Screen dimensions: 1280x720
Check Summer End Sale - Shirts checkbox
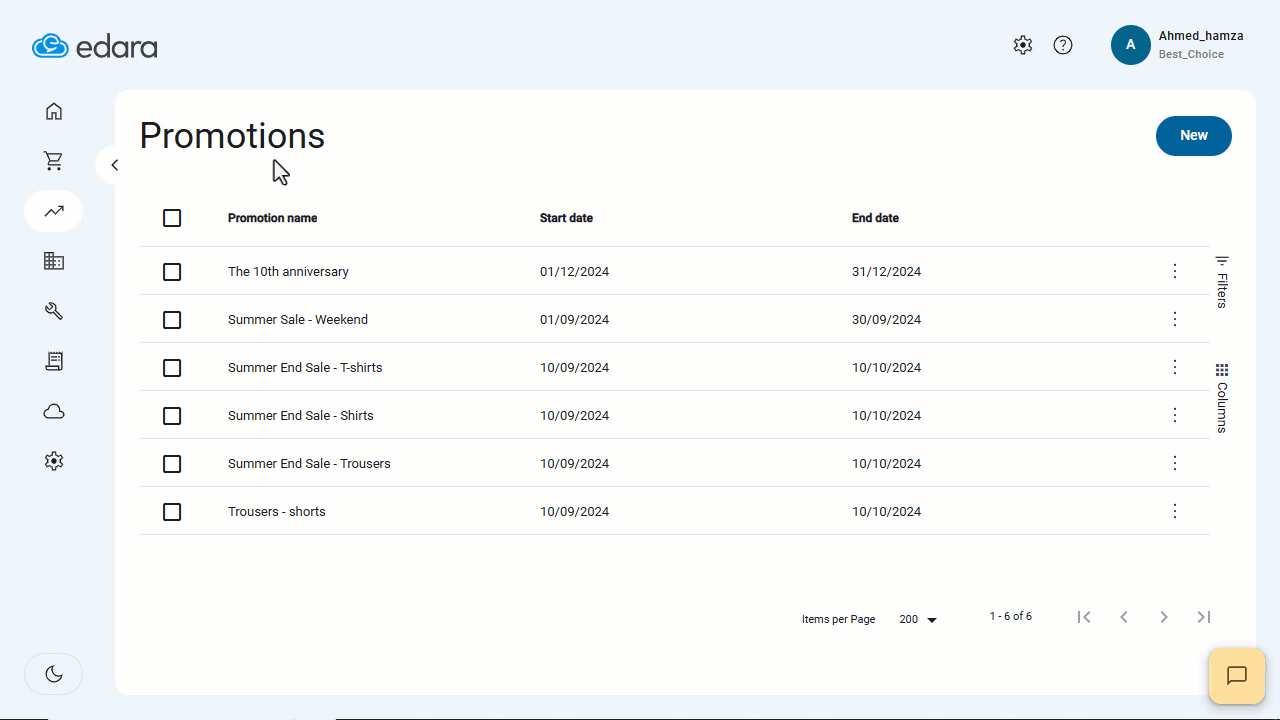click(x=172, y=416)
